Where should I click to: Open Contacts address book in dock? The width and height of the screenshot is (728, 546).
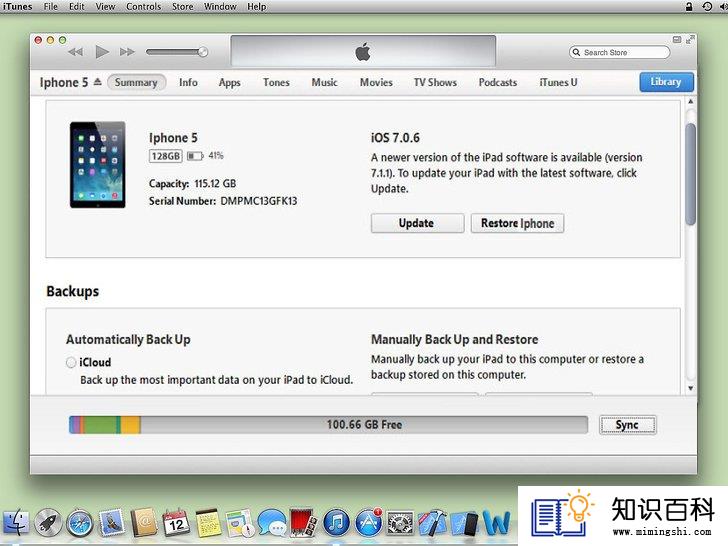point(144,522)
